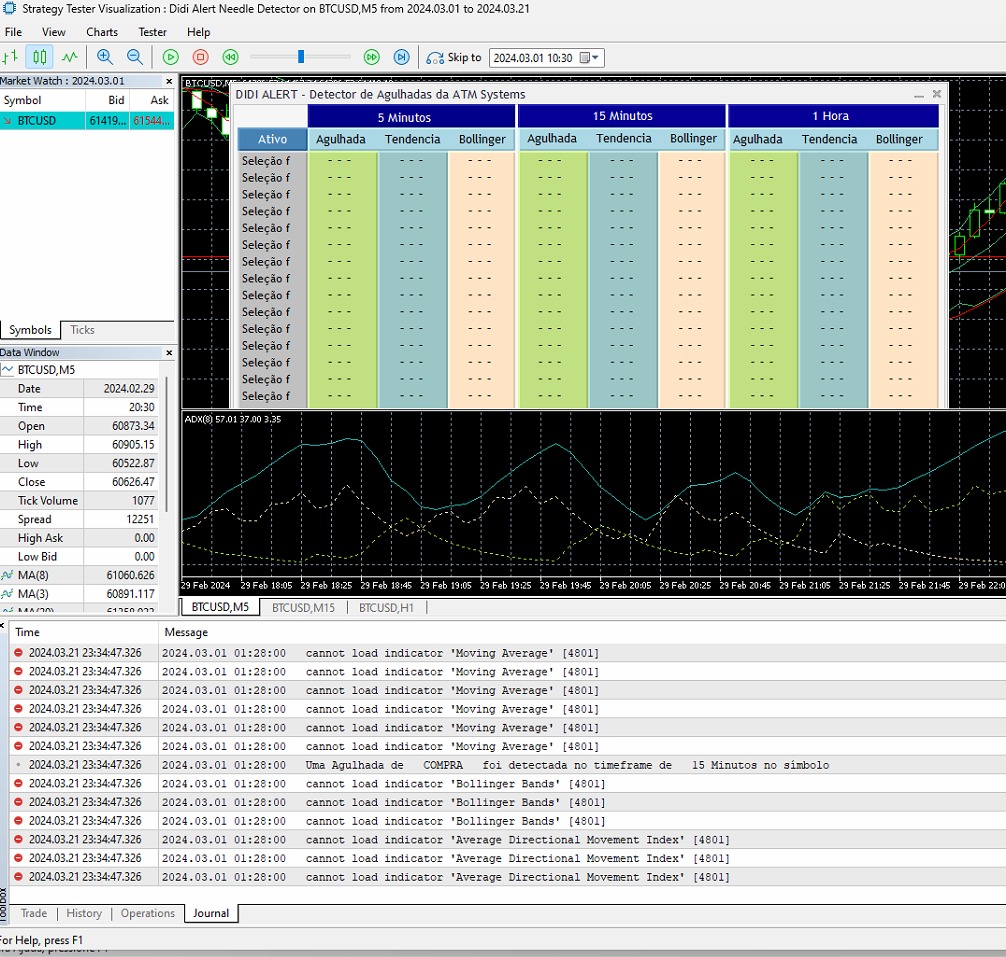Open the BTCUSD,H1 chart tab
1006x957 pixels.
[x=386, y=607]
